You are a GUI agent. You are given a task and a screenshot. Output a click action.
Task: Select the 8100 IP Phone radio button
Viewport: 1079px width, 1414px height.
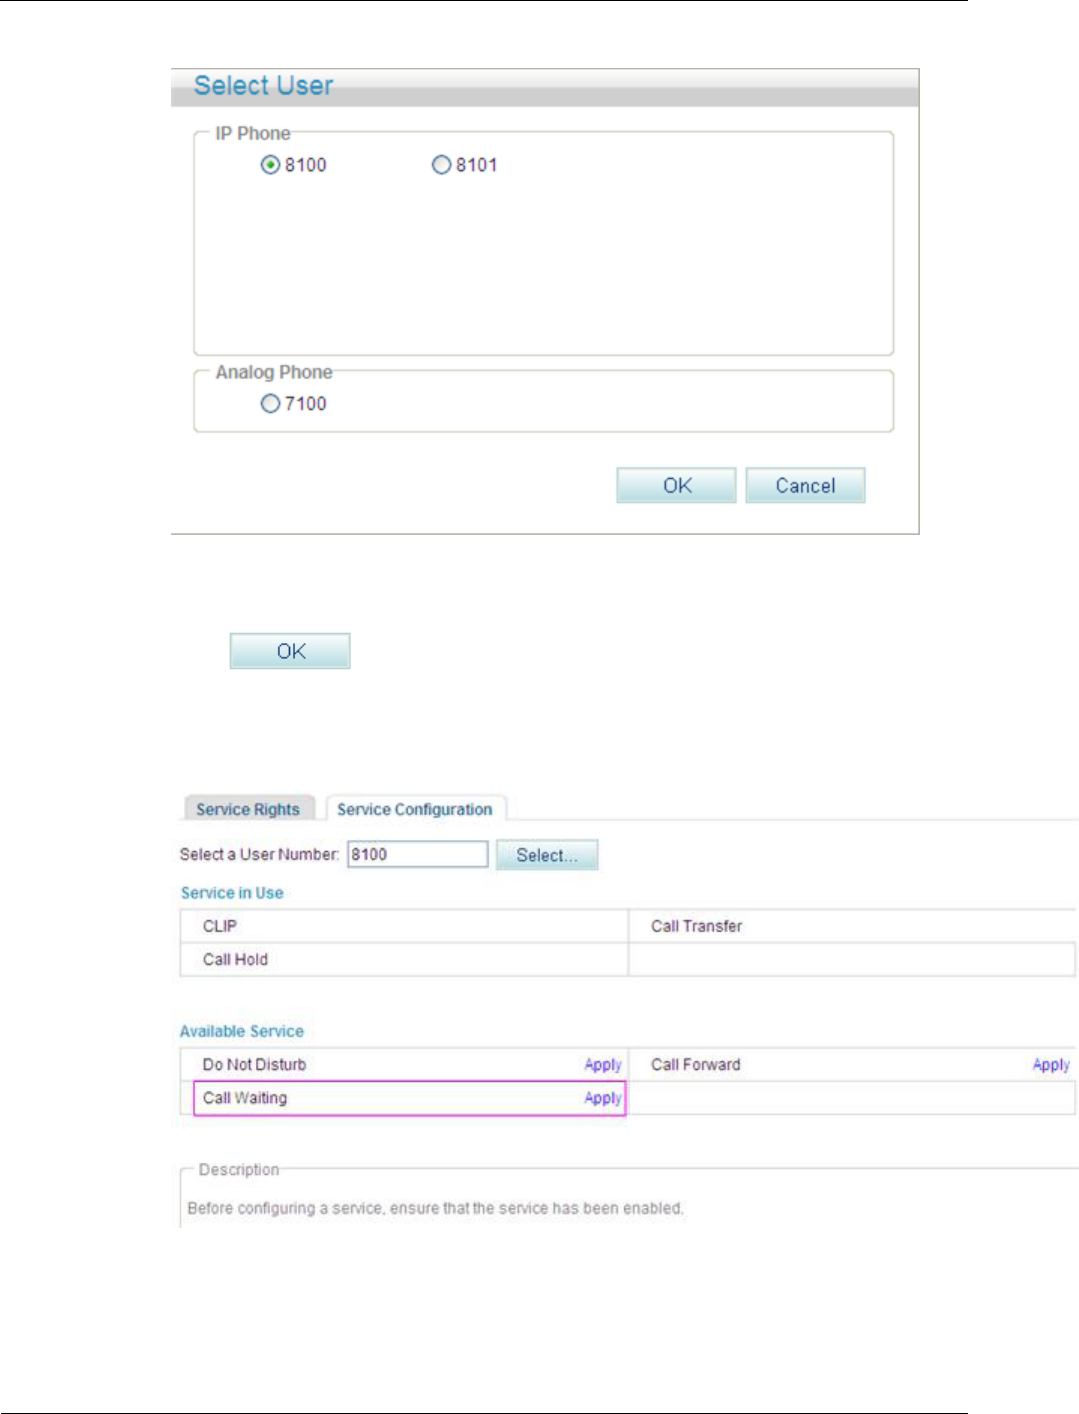click(270, 165)
